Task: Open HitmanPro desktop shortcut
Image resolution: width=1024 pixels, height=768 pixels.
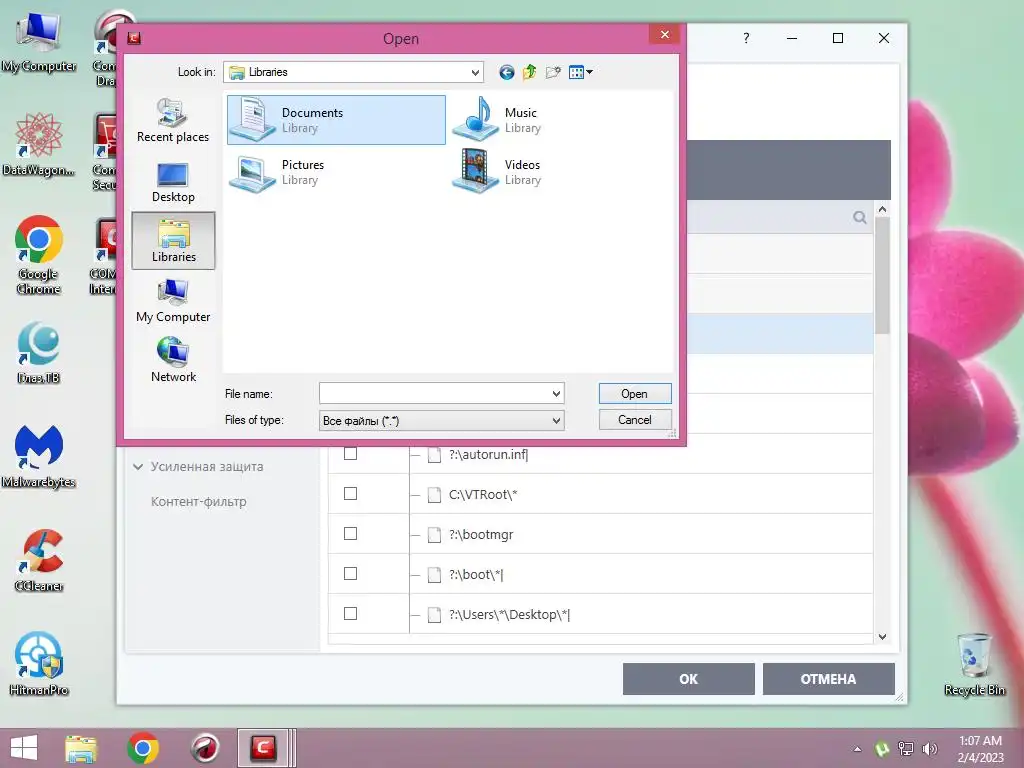Action: [39, 664]
